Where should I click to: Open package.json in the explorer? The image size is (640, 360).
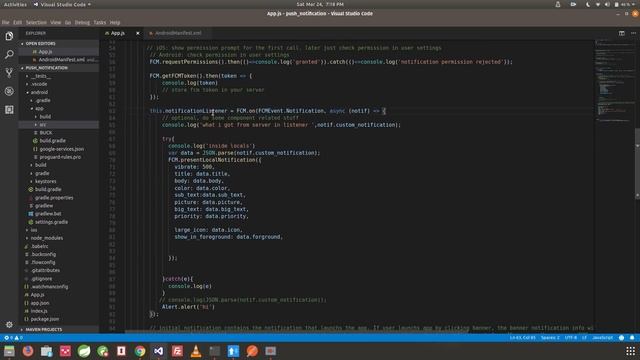pyautogui.click(x=44, y=319)
